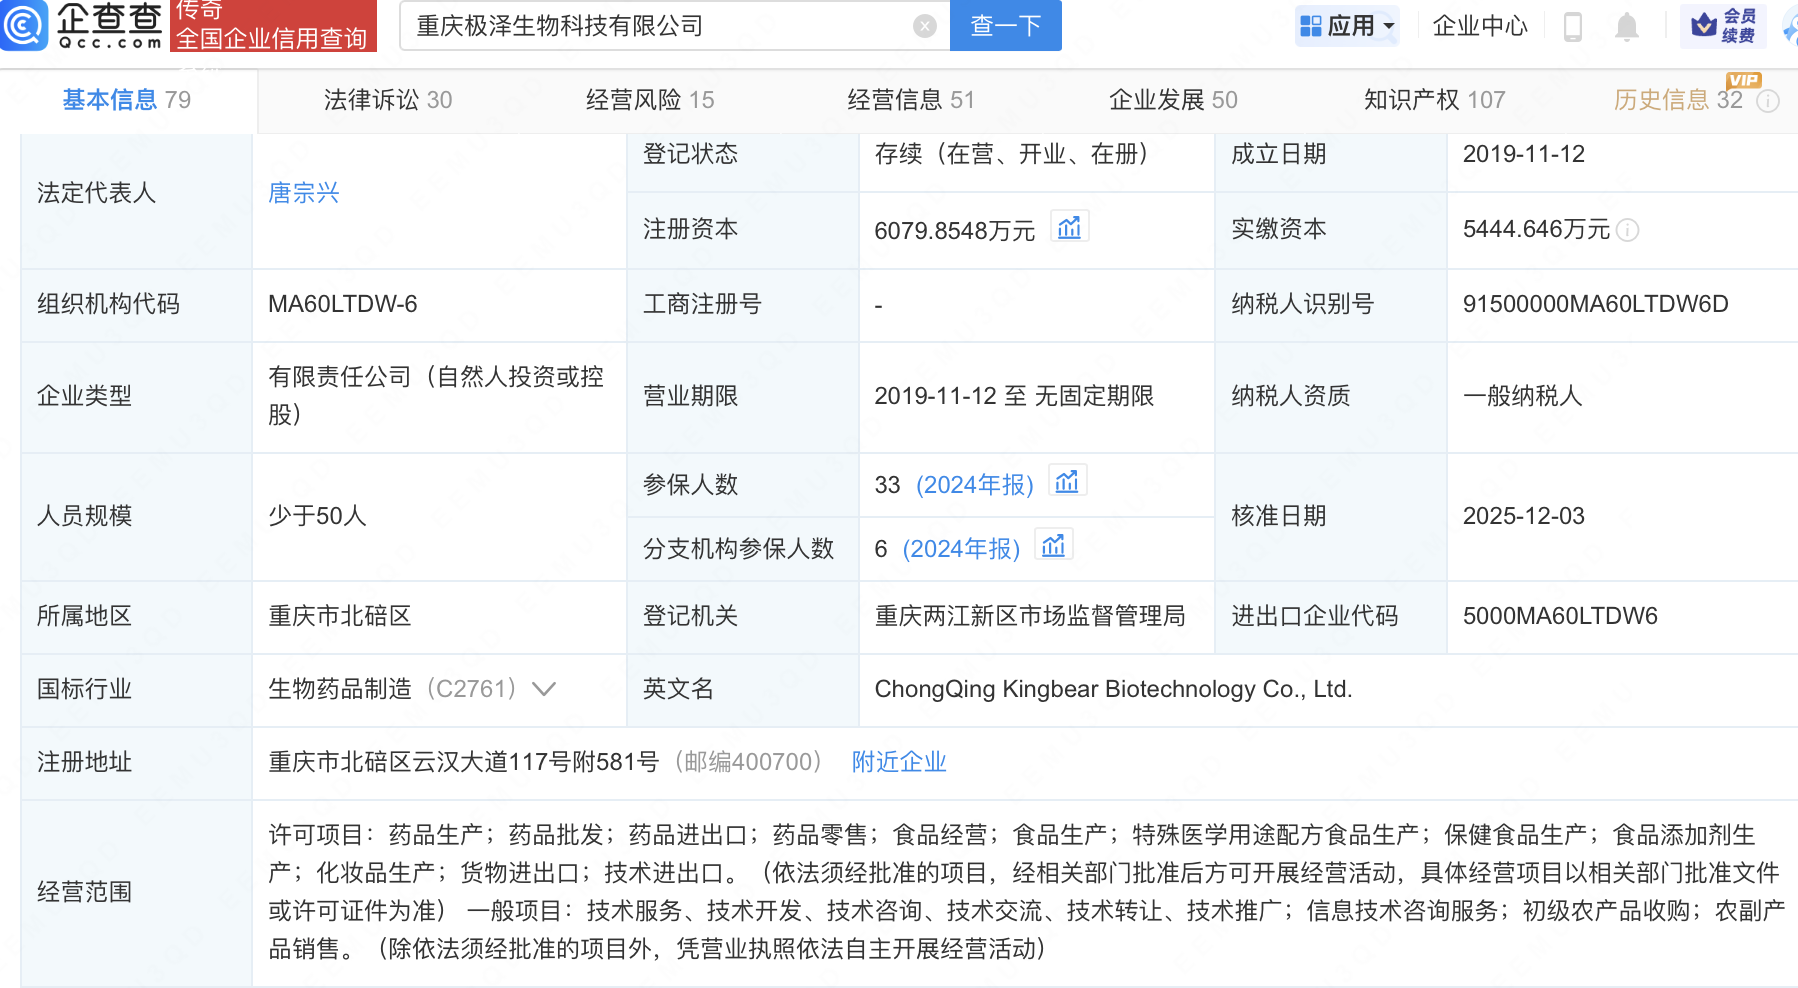
Task: Open the 经营风险 tab
Action: point(649,100)
